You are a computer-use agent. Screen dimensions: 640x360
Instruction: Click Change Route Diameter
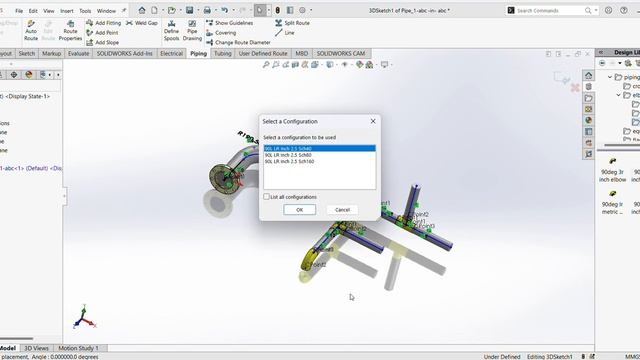[238, 42]
